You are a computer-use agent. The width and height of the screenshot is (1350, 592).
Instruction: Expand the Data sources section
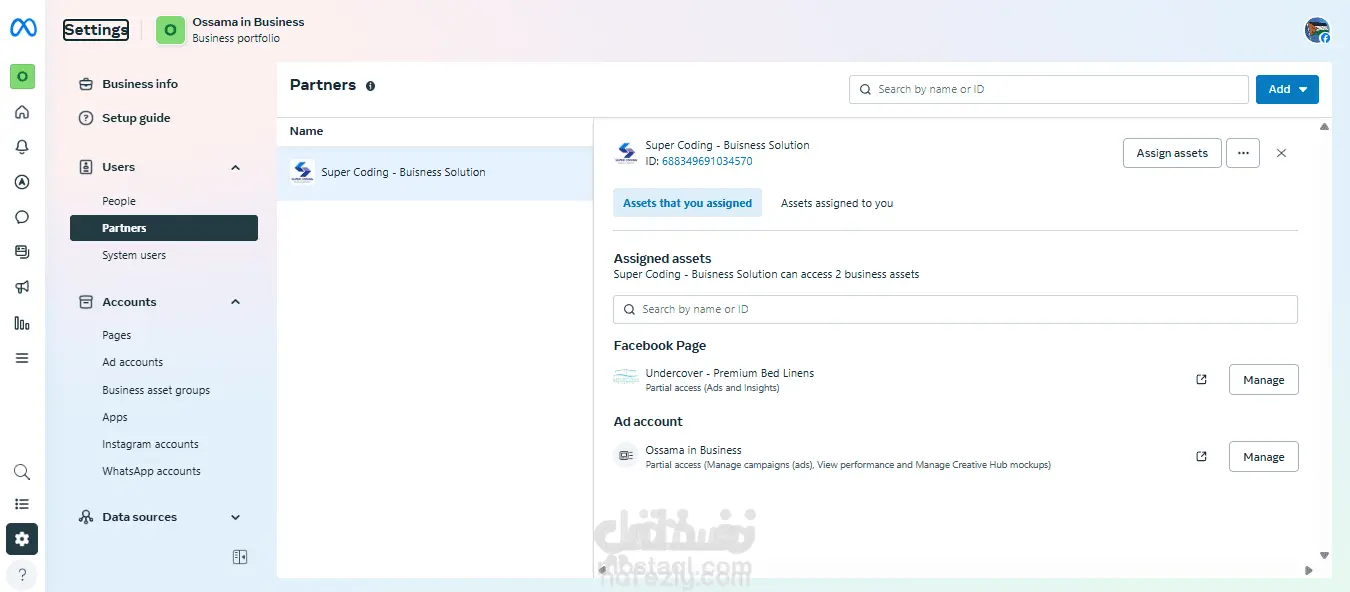click(236, 517)
